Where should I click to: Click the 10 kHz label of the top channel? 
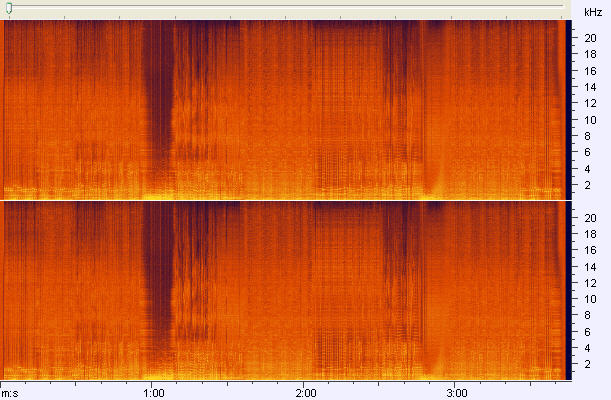590,119
